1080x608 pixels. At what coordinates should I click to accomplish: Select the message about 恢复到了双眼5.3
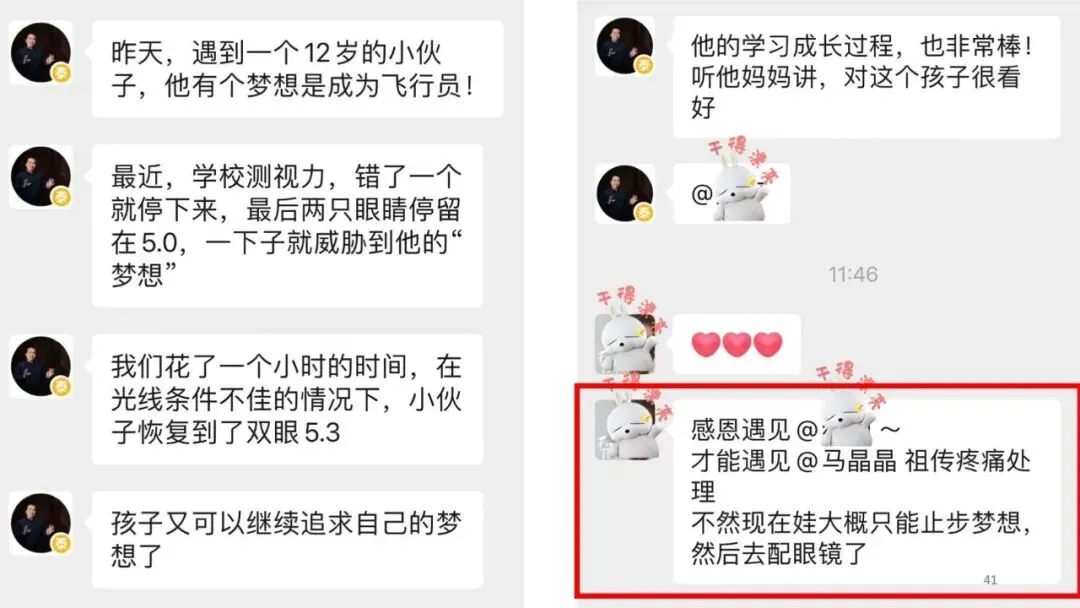pos(287,399)
